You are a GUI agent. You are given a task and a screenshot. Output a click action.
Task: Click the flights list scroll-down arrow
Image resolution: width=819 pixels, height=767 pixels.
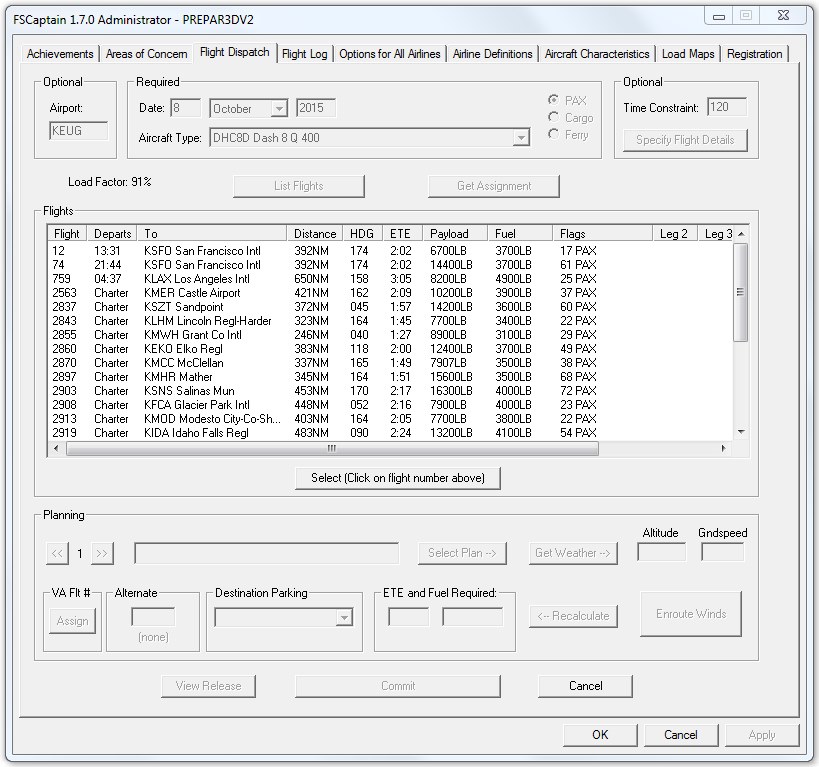coord(741,432)
